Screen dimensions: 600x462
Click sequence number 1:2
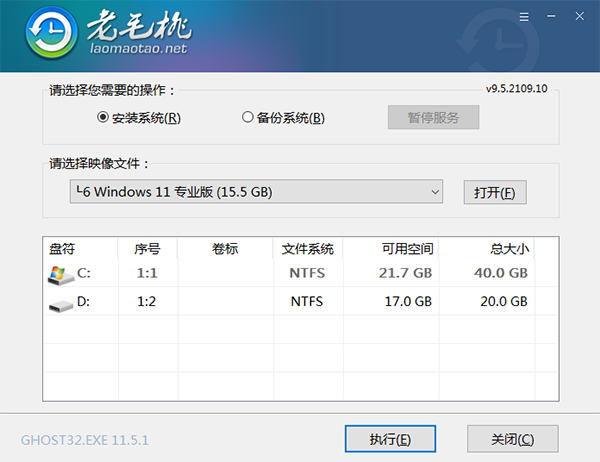click(x=147, y=302)
